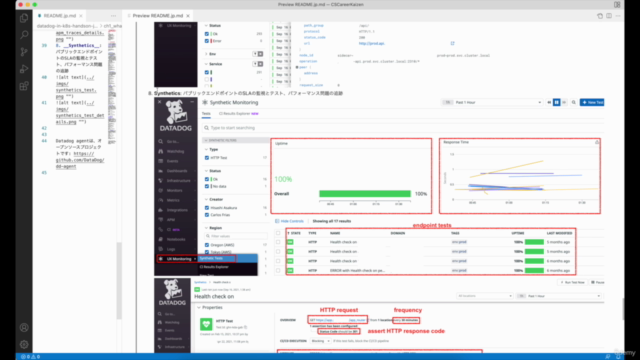This screenshot has width=640, height=360.
Task: Click the magnifier icon left of New Test
Action: coord(573,102)
